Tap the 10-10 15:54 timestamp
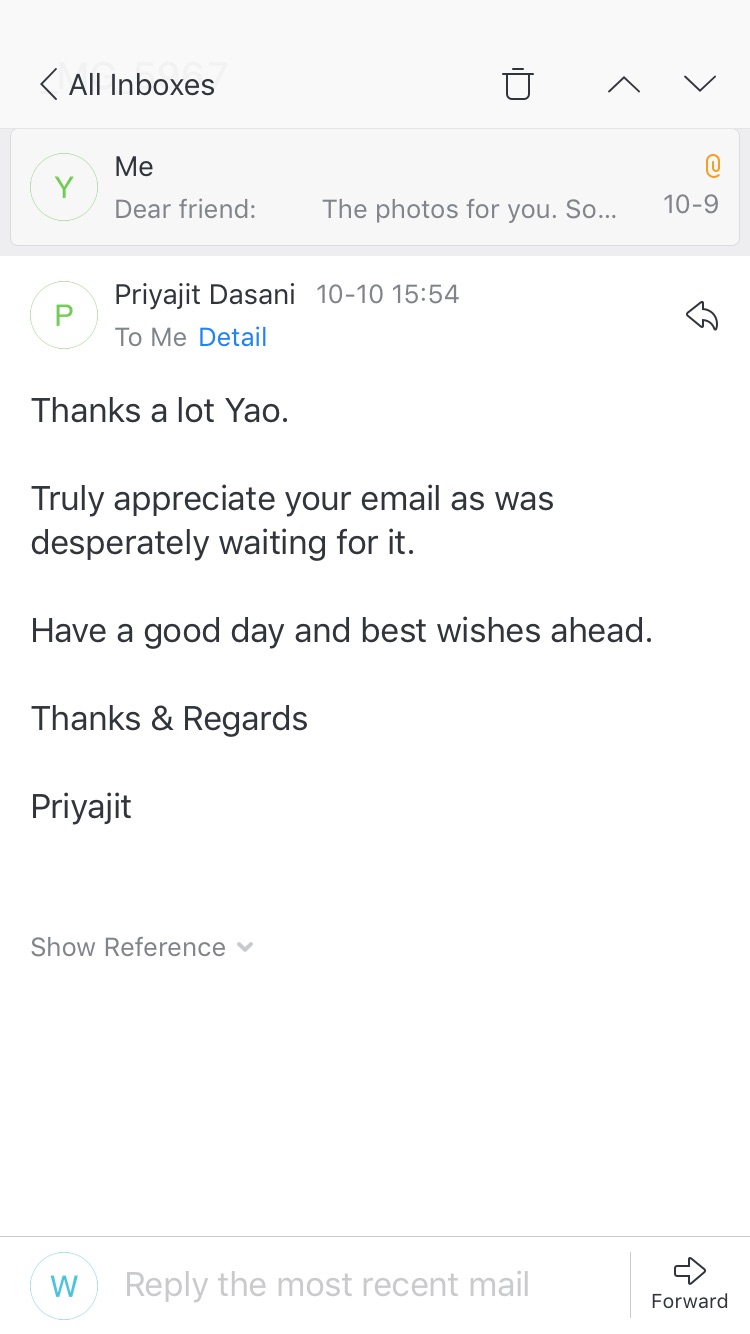 [387, 294]
